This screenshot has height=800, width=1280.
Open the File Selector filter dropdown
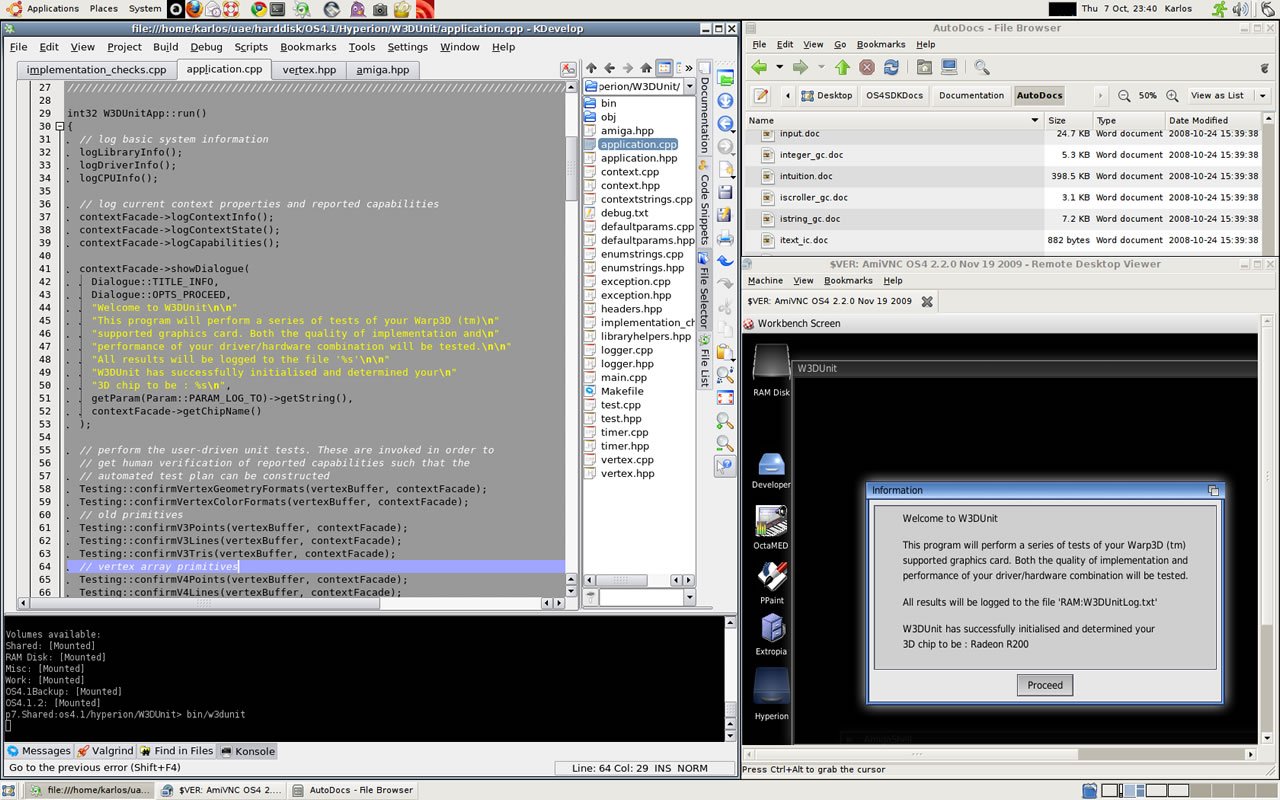689,597
